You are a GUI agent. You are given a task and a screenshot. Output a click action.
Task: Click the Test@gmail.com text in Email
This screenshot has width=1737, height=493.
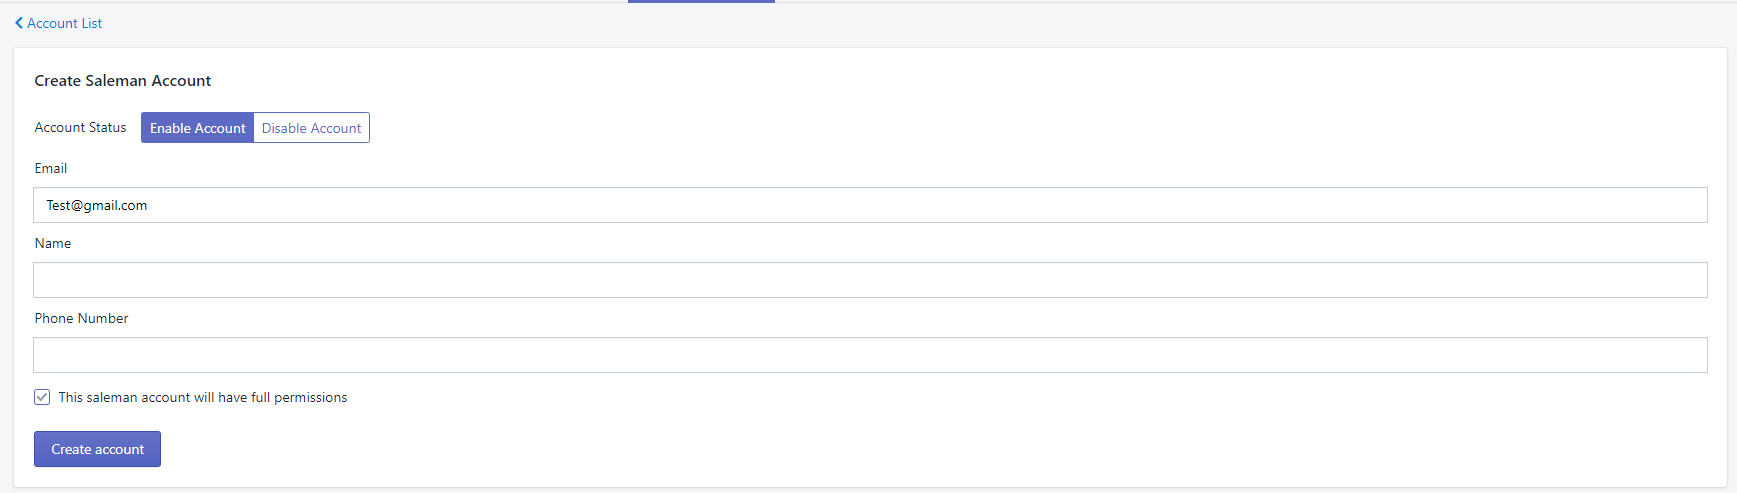coord(97,205)
